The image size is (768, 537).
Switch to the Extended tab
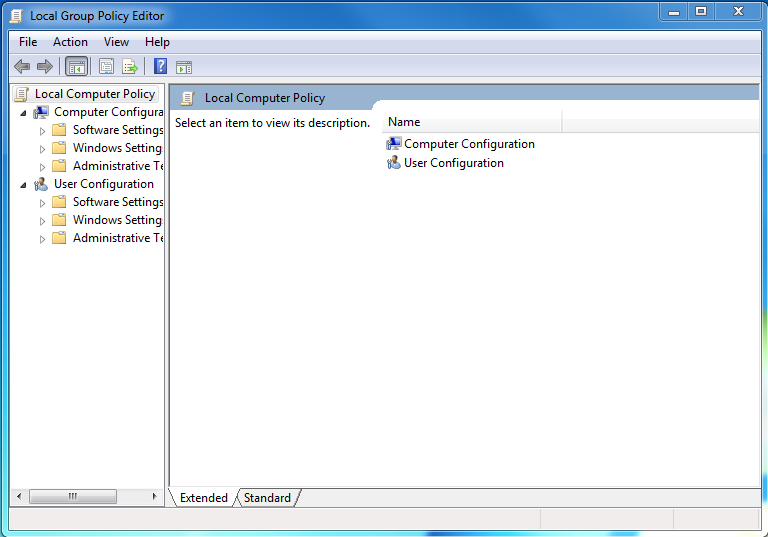pyautogui.click(x=203, y=498)
